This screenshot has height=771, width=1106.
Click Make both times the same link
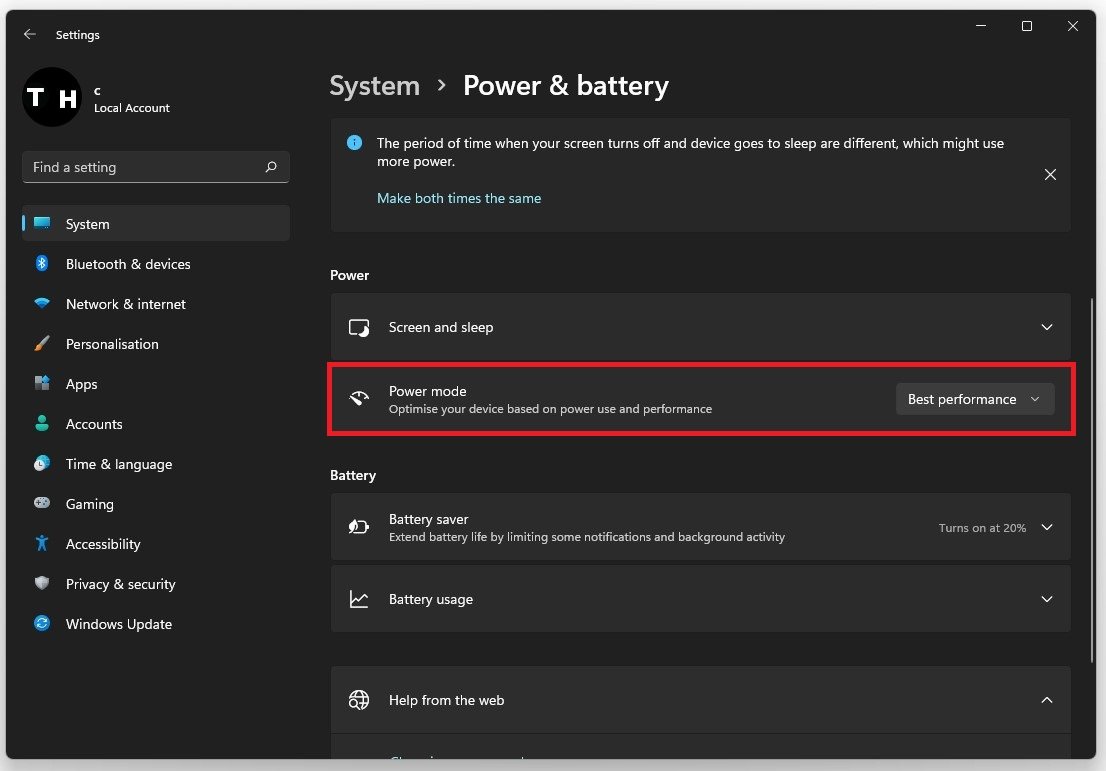[x=459, y=198]
